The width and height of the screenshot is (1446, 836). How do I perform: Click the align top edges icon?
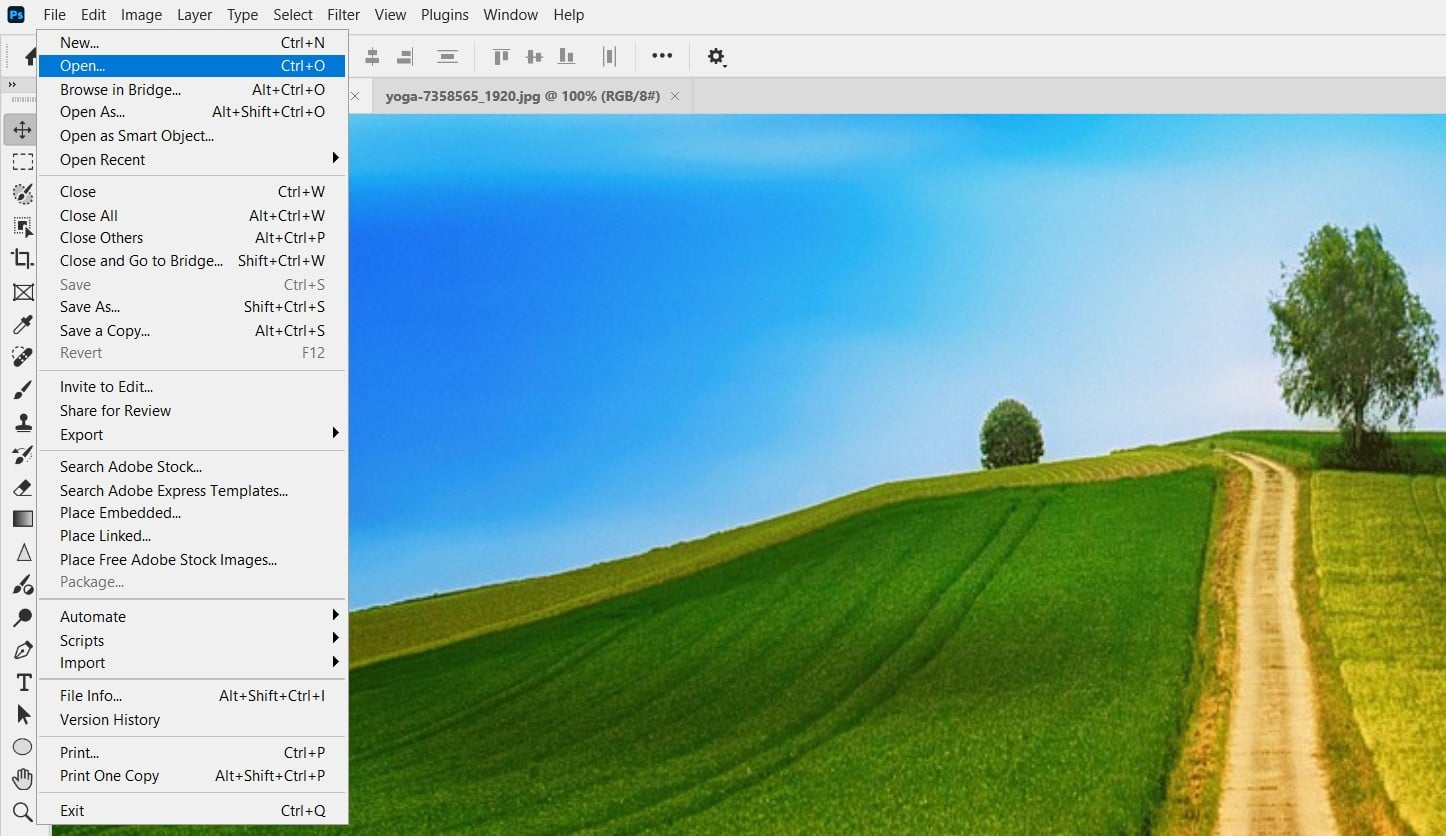coord(501,57)
